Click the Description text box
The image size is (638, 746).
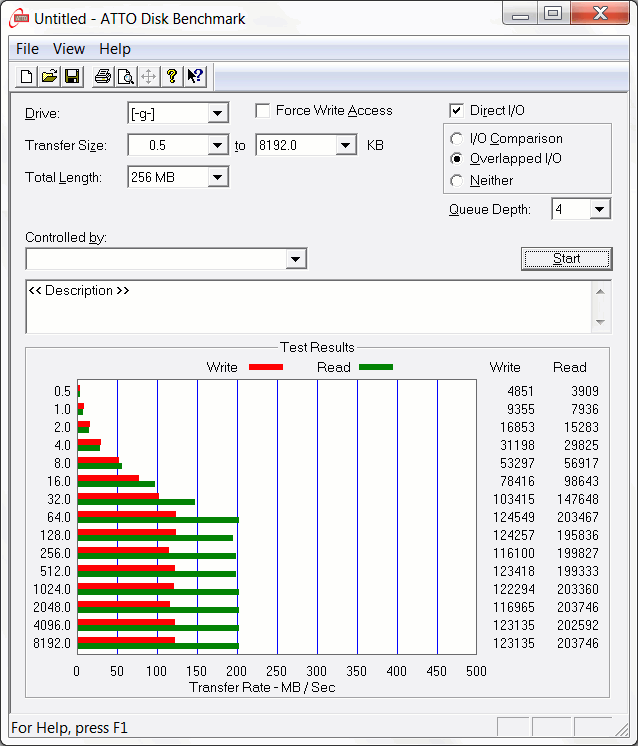(300, 306)
